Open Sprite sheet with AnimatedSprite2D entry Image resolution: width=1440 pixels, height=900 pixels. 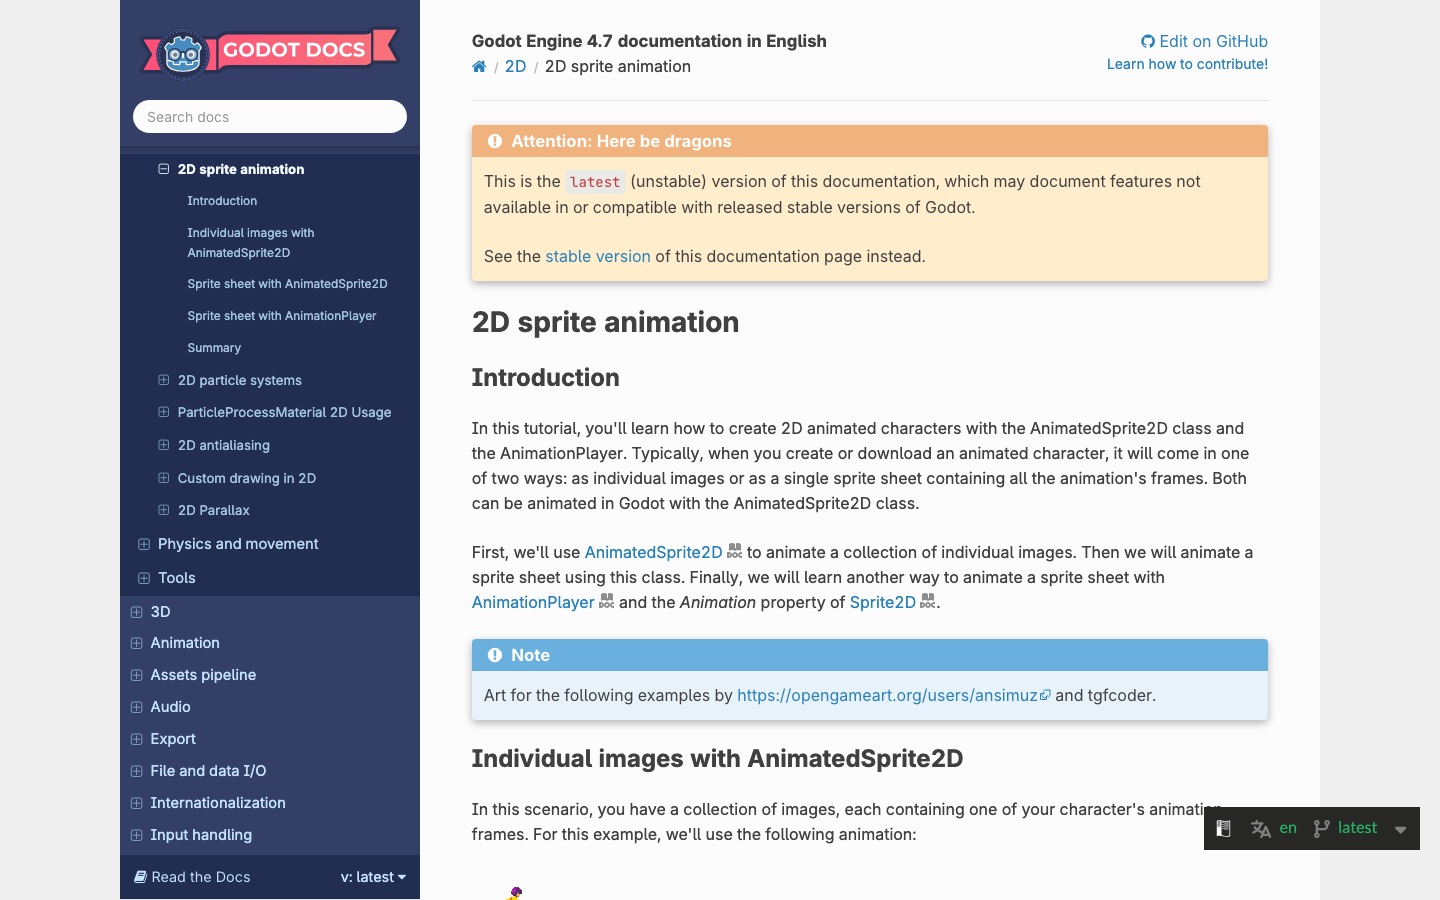click(x=287, y=284)
